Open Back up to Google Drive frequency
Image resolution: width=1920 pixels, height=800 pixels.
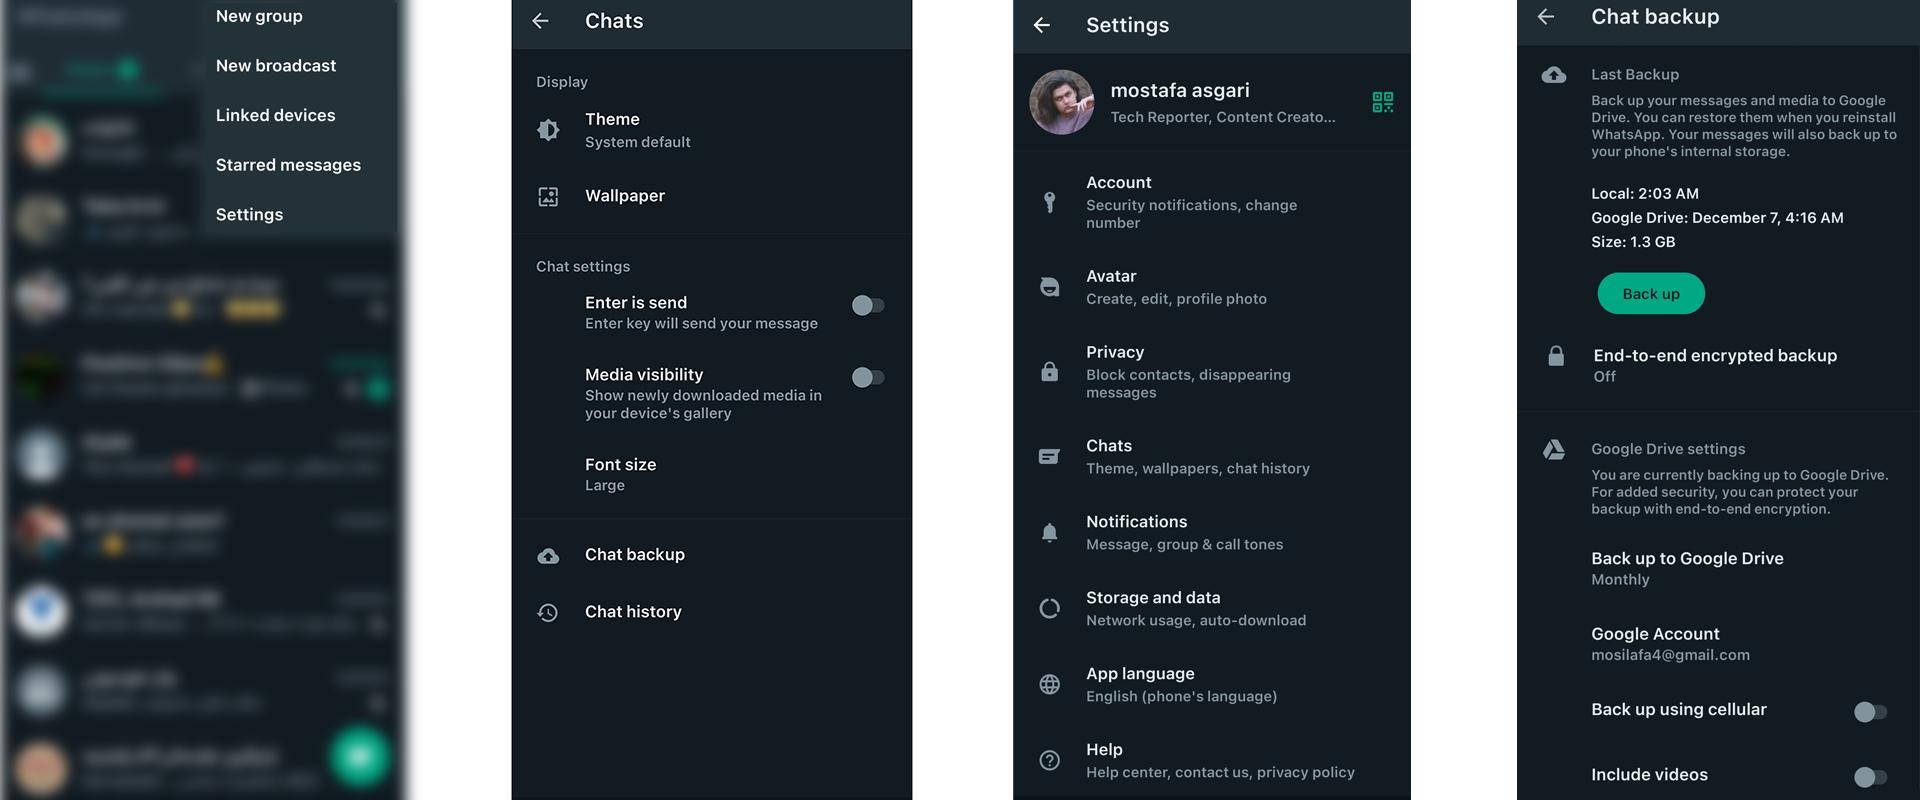(x=1718, y=568)
